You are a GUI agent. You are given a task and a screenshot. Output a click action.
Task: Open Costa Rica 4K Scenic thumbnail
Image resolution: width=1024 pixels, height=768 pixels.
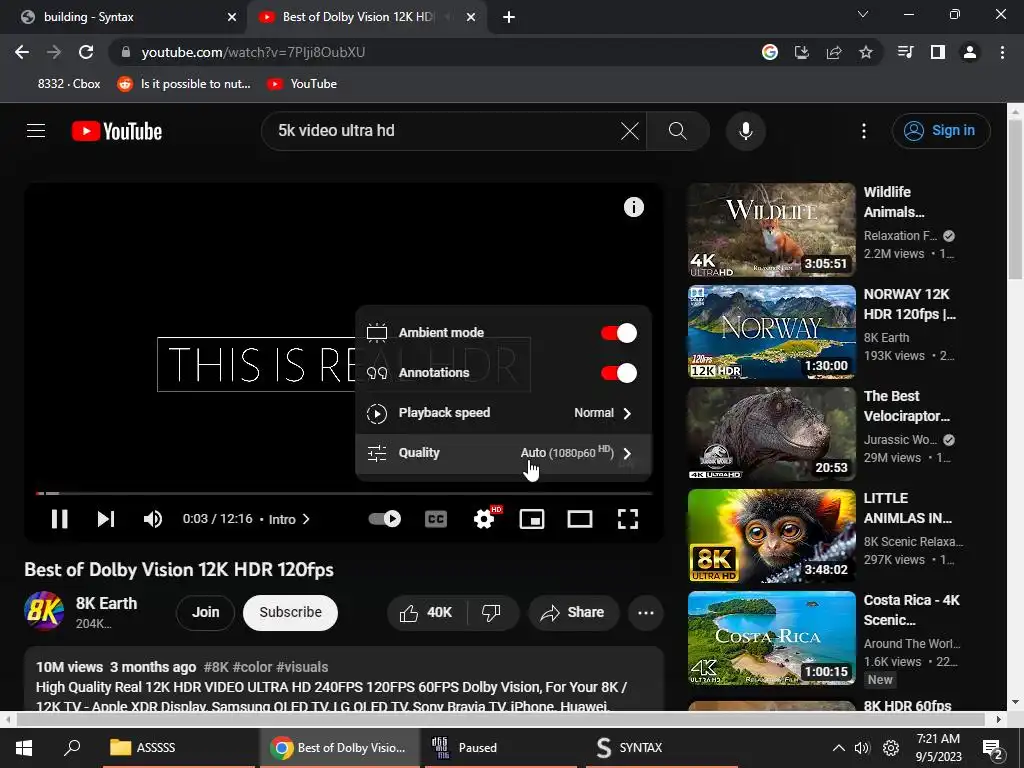771,637
